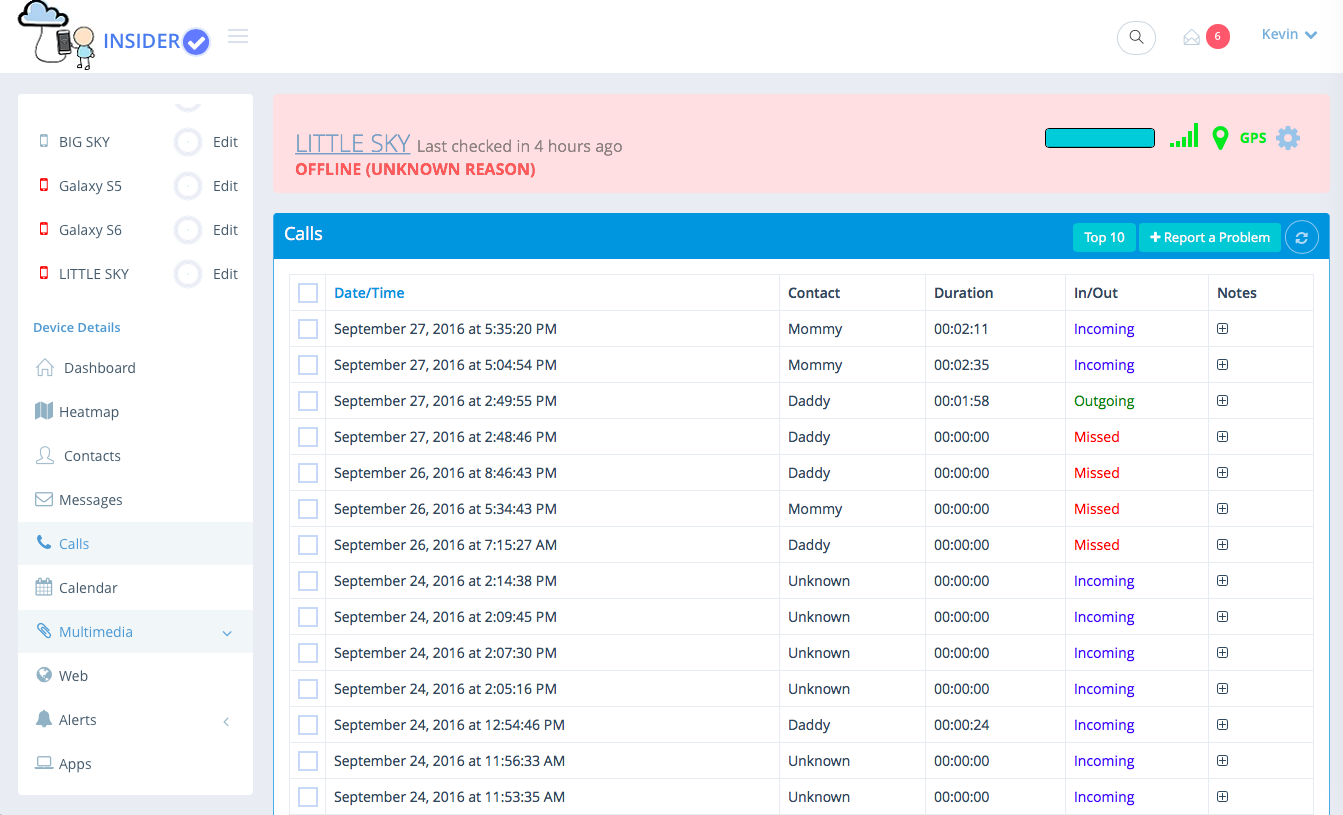Check the 7:15:27 AM call row
Image resolution: width=1343 pixels, height=815 pixels.
(x=308, y=545)
